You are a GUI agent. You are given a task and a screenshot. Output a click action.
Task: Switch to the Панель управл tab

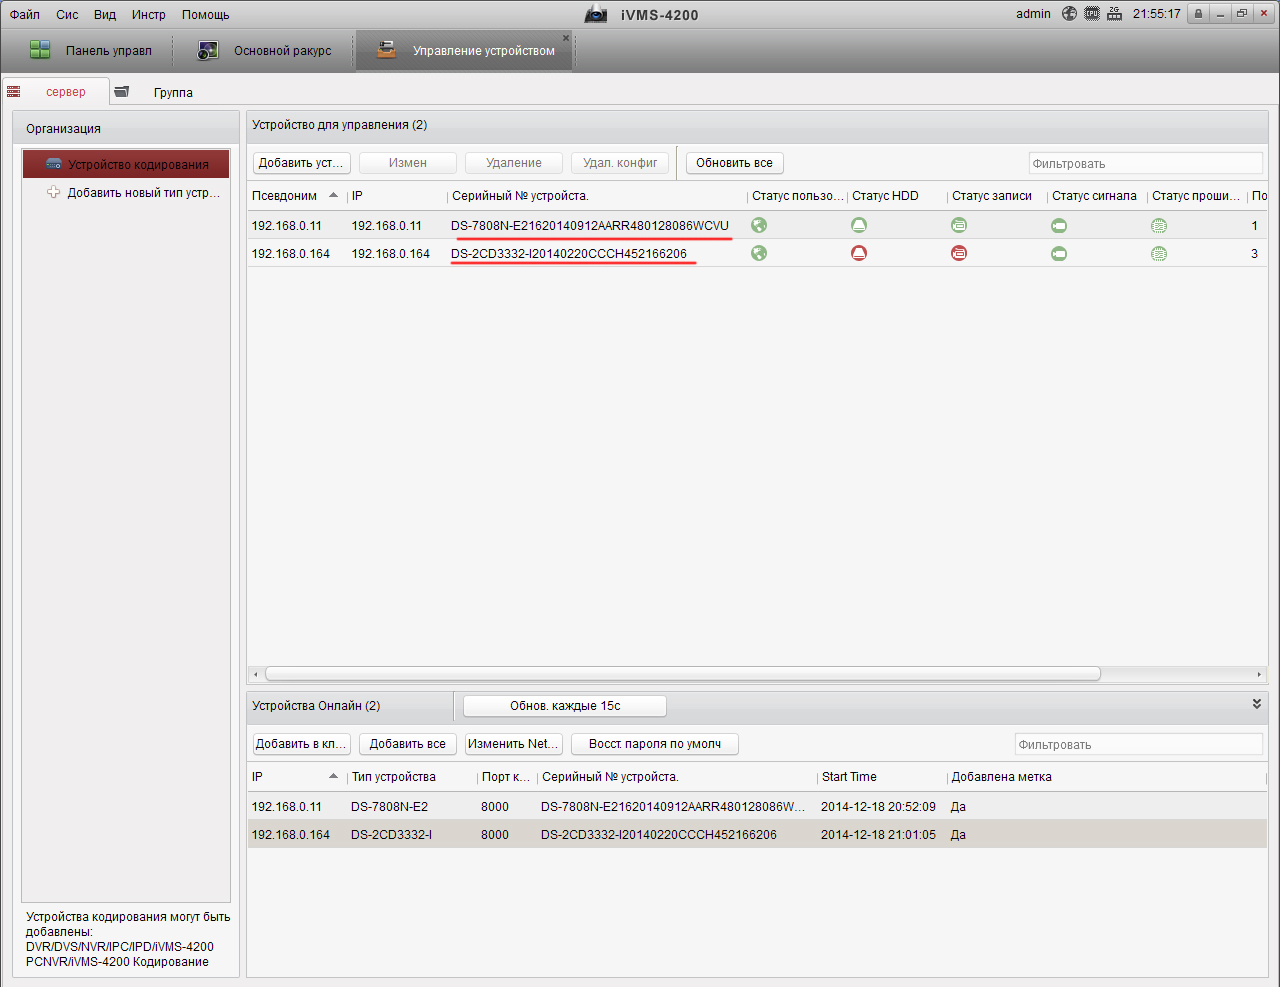point(90,51)
